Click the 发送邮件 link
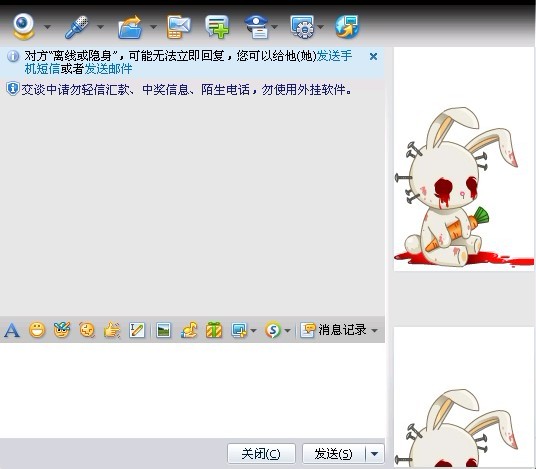The width and height of the screenshot is (536, 469). click(108, 69)
